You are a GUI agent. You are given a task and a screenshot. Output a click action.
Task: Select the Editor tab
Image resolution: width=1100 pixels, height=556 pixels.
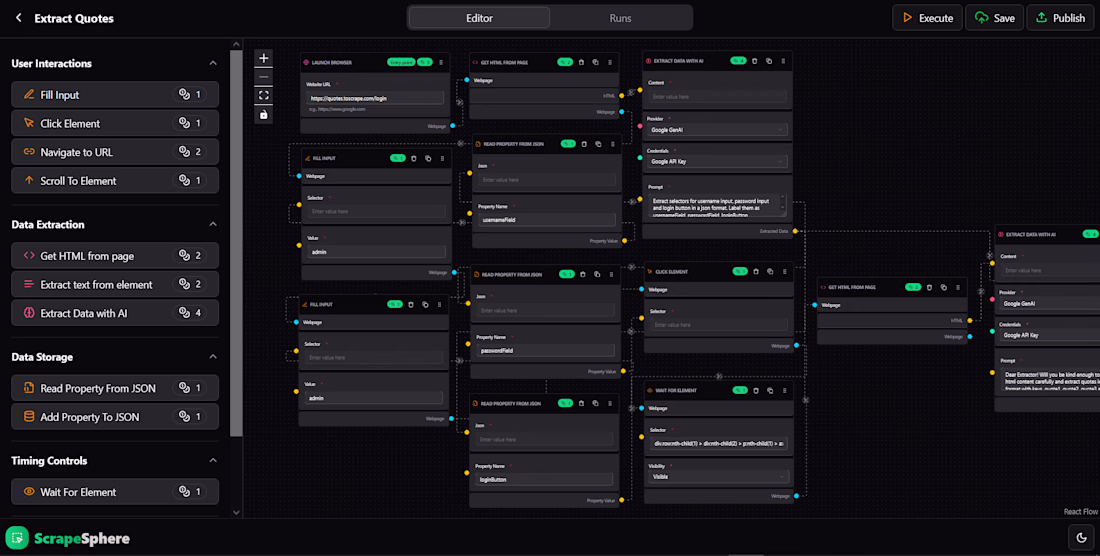click(x=479, y=18)
